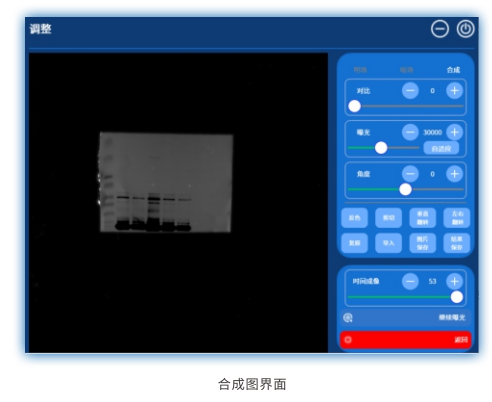Viewport: 492px width, 402px height.
Task: Click the 继续曝光 continue exposure bar
Action: tap(405, 317)
